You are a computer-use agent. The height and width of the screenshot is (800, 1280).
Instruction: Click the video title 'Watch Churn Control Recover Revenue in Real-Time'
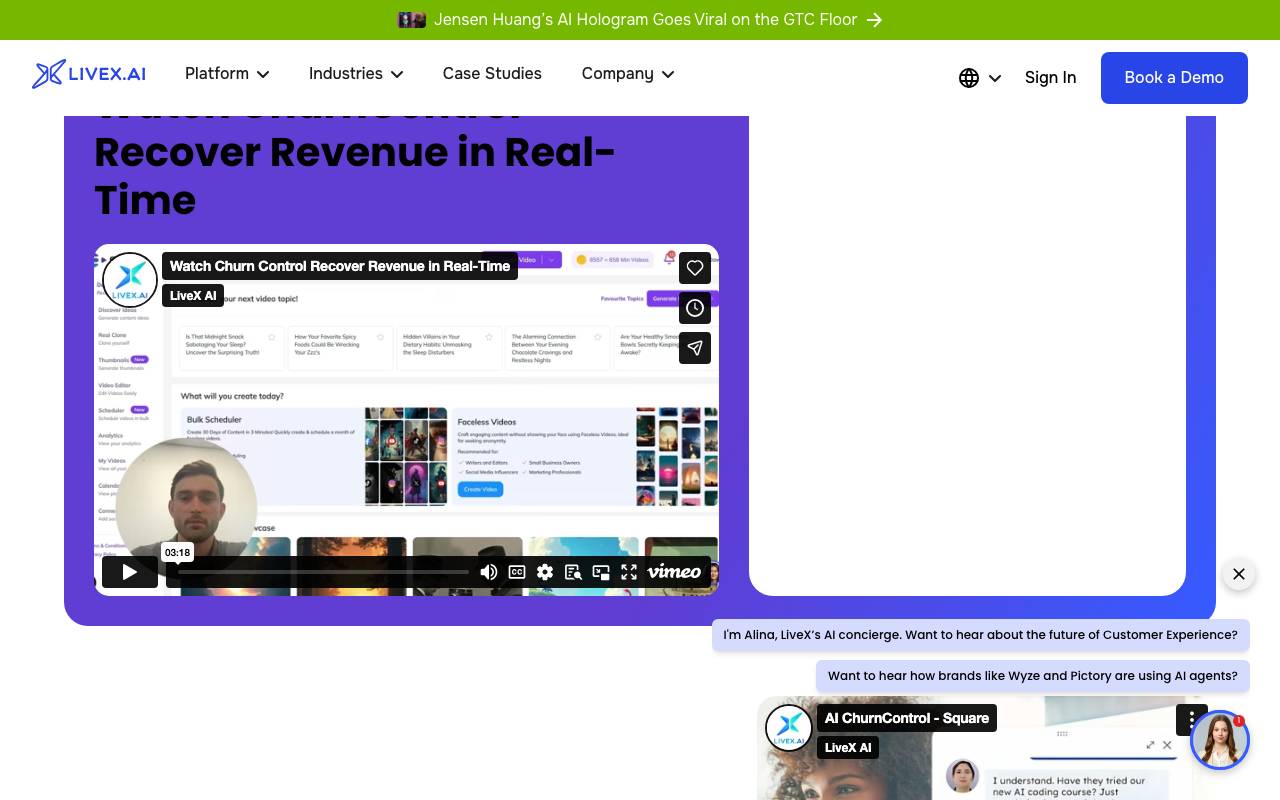(x=340, y=266)
